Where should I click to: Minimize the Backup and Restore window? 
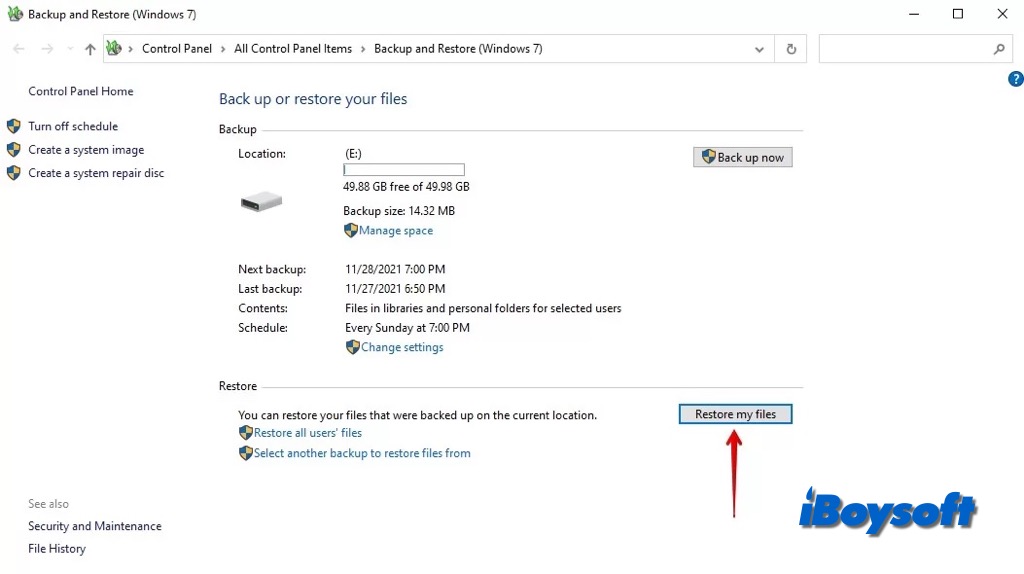[914, 14]
